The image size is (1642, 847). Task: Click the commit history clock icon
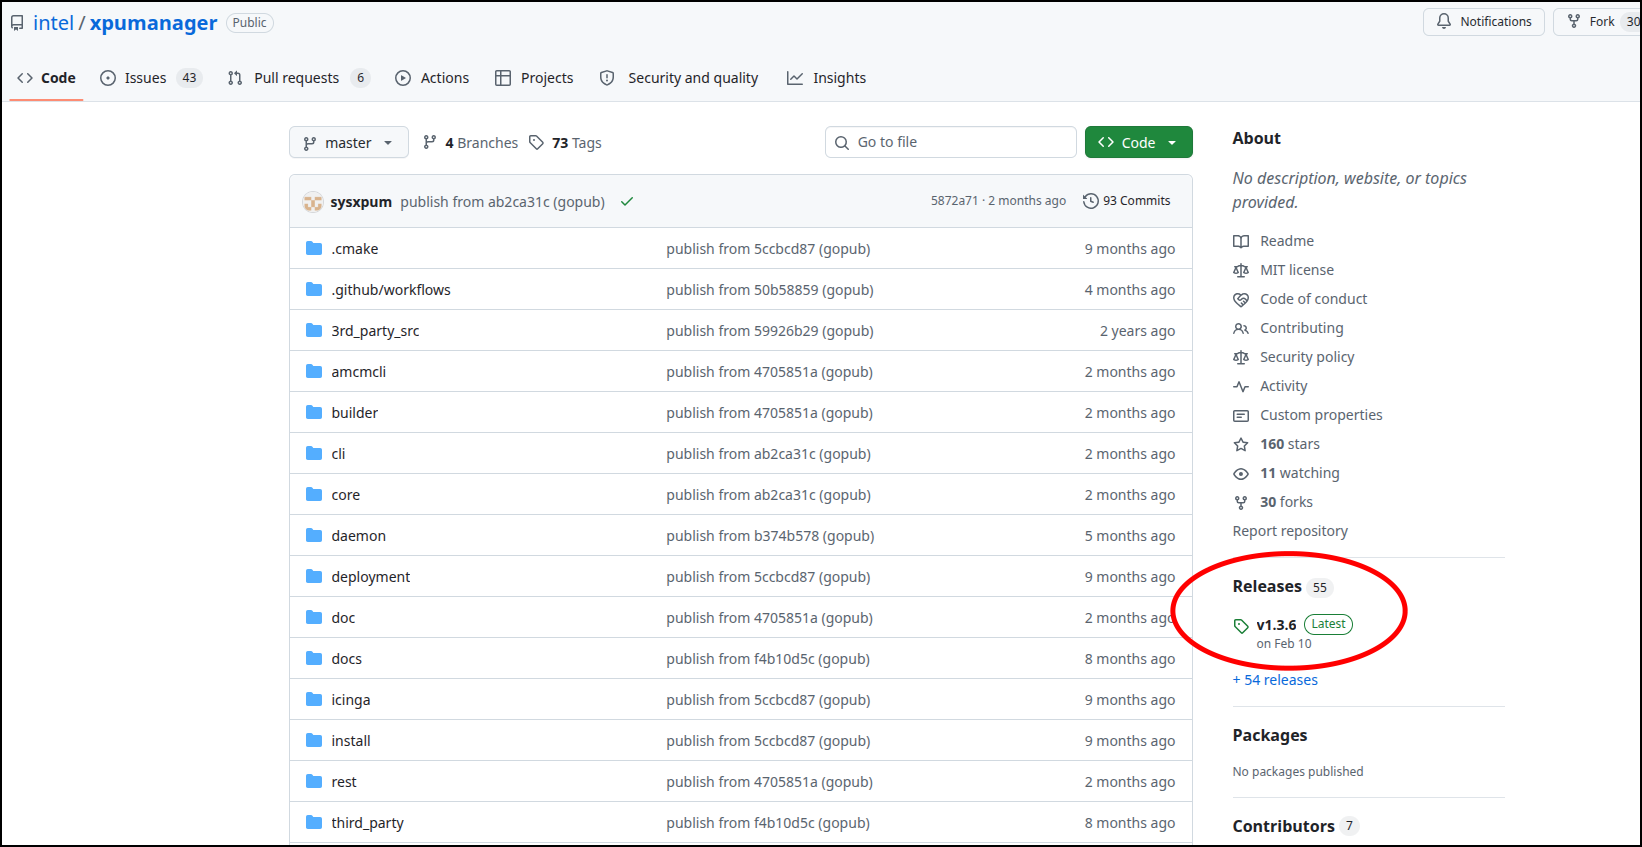coord(1091,201)
